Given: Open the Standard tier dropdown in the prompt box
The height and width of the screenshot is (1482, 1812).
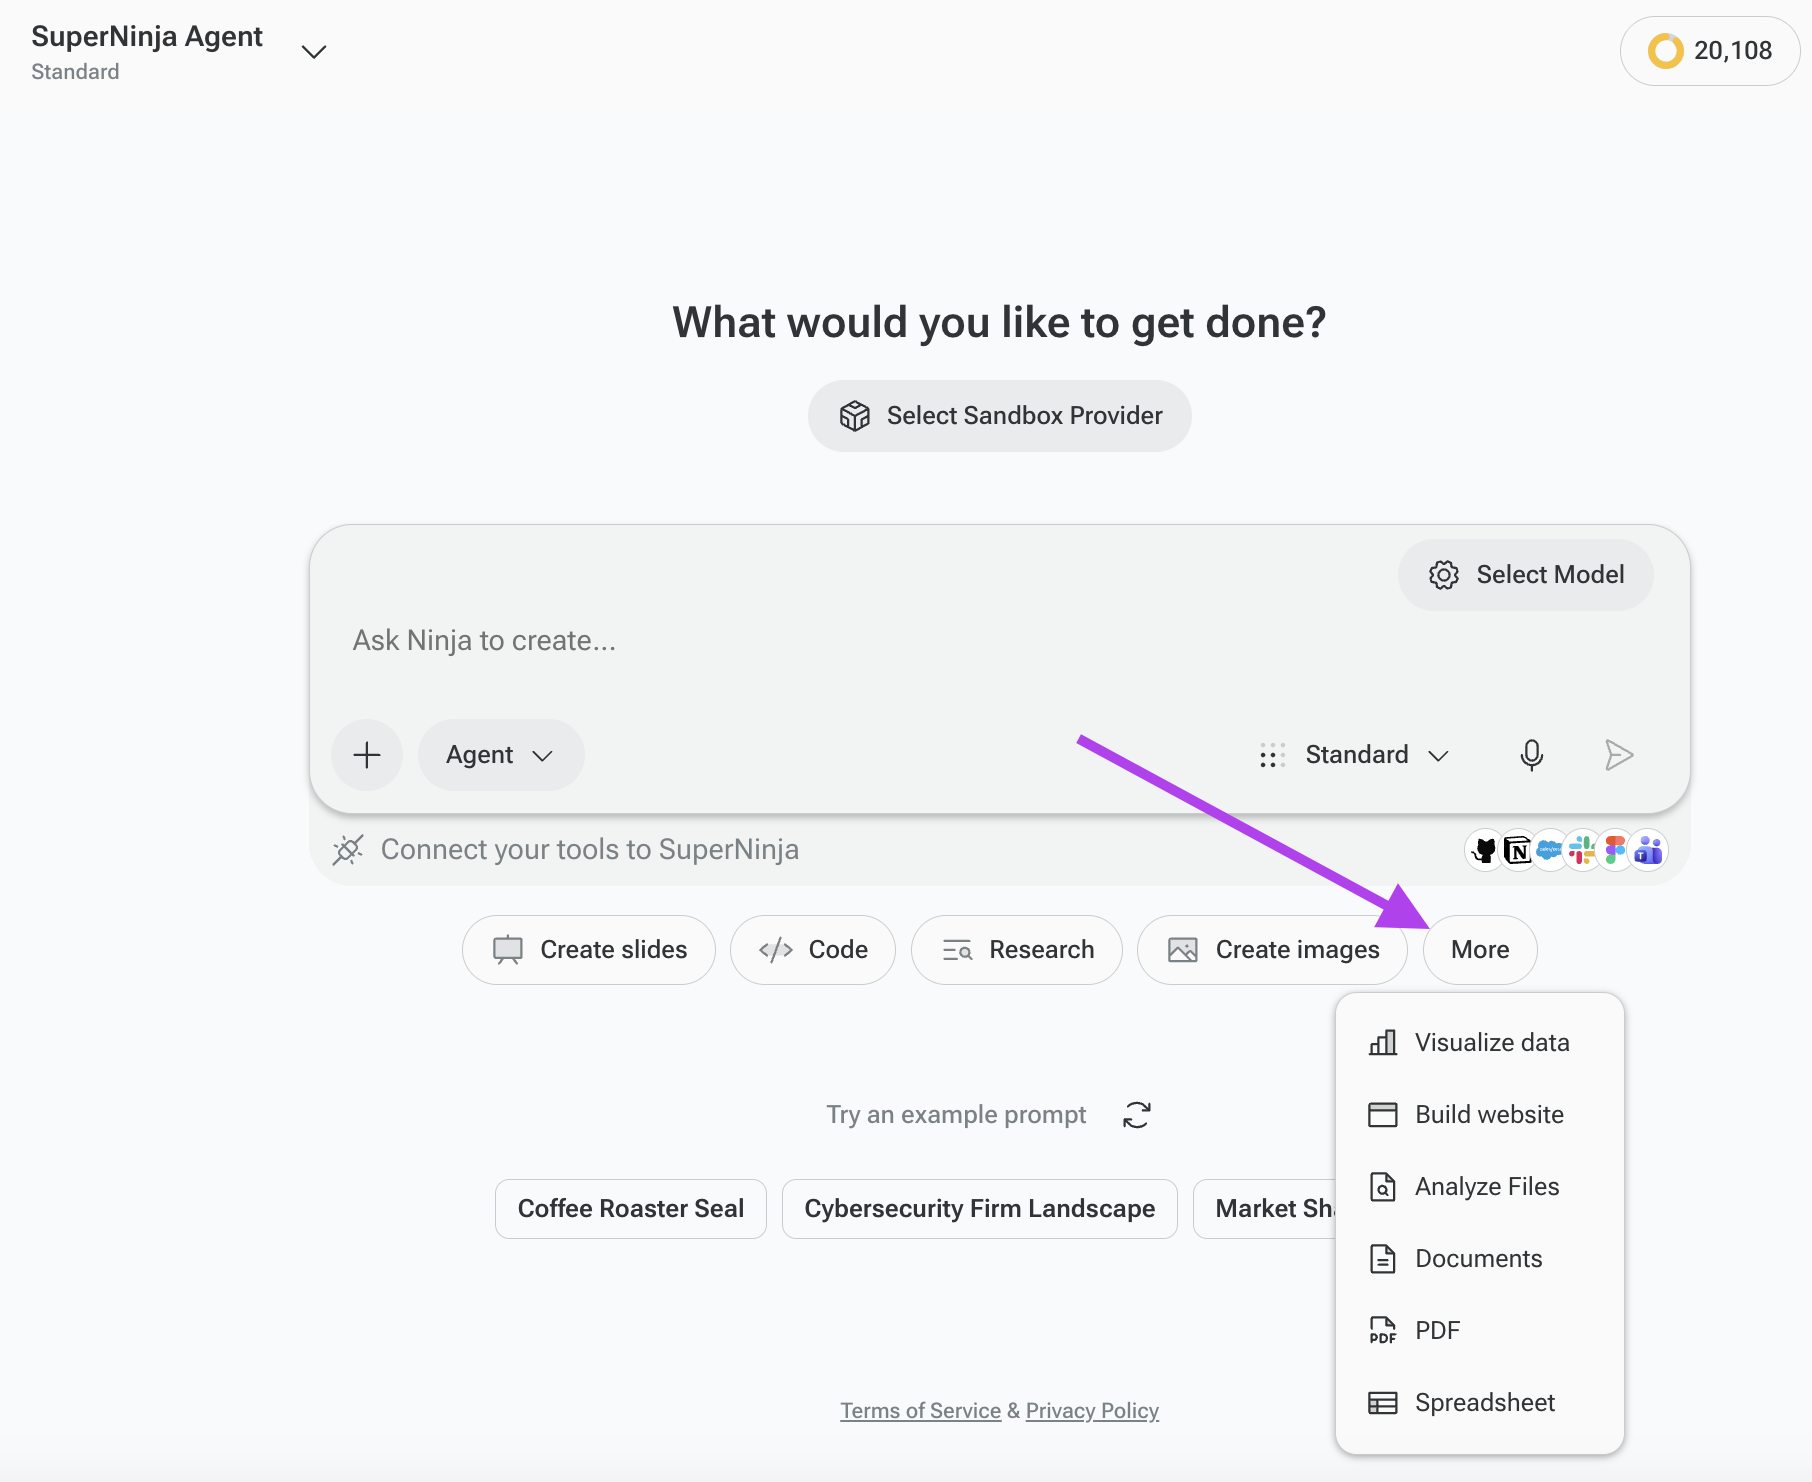Looking at the screenshot, I should (x=1355, y=755).
